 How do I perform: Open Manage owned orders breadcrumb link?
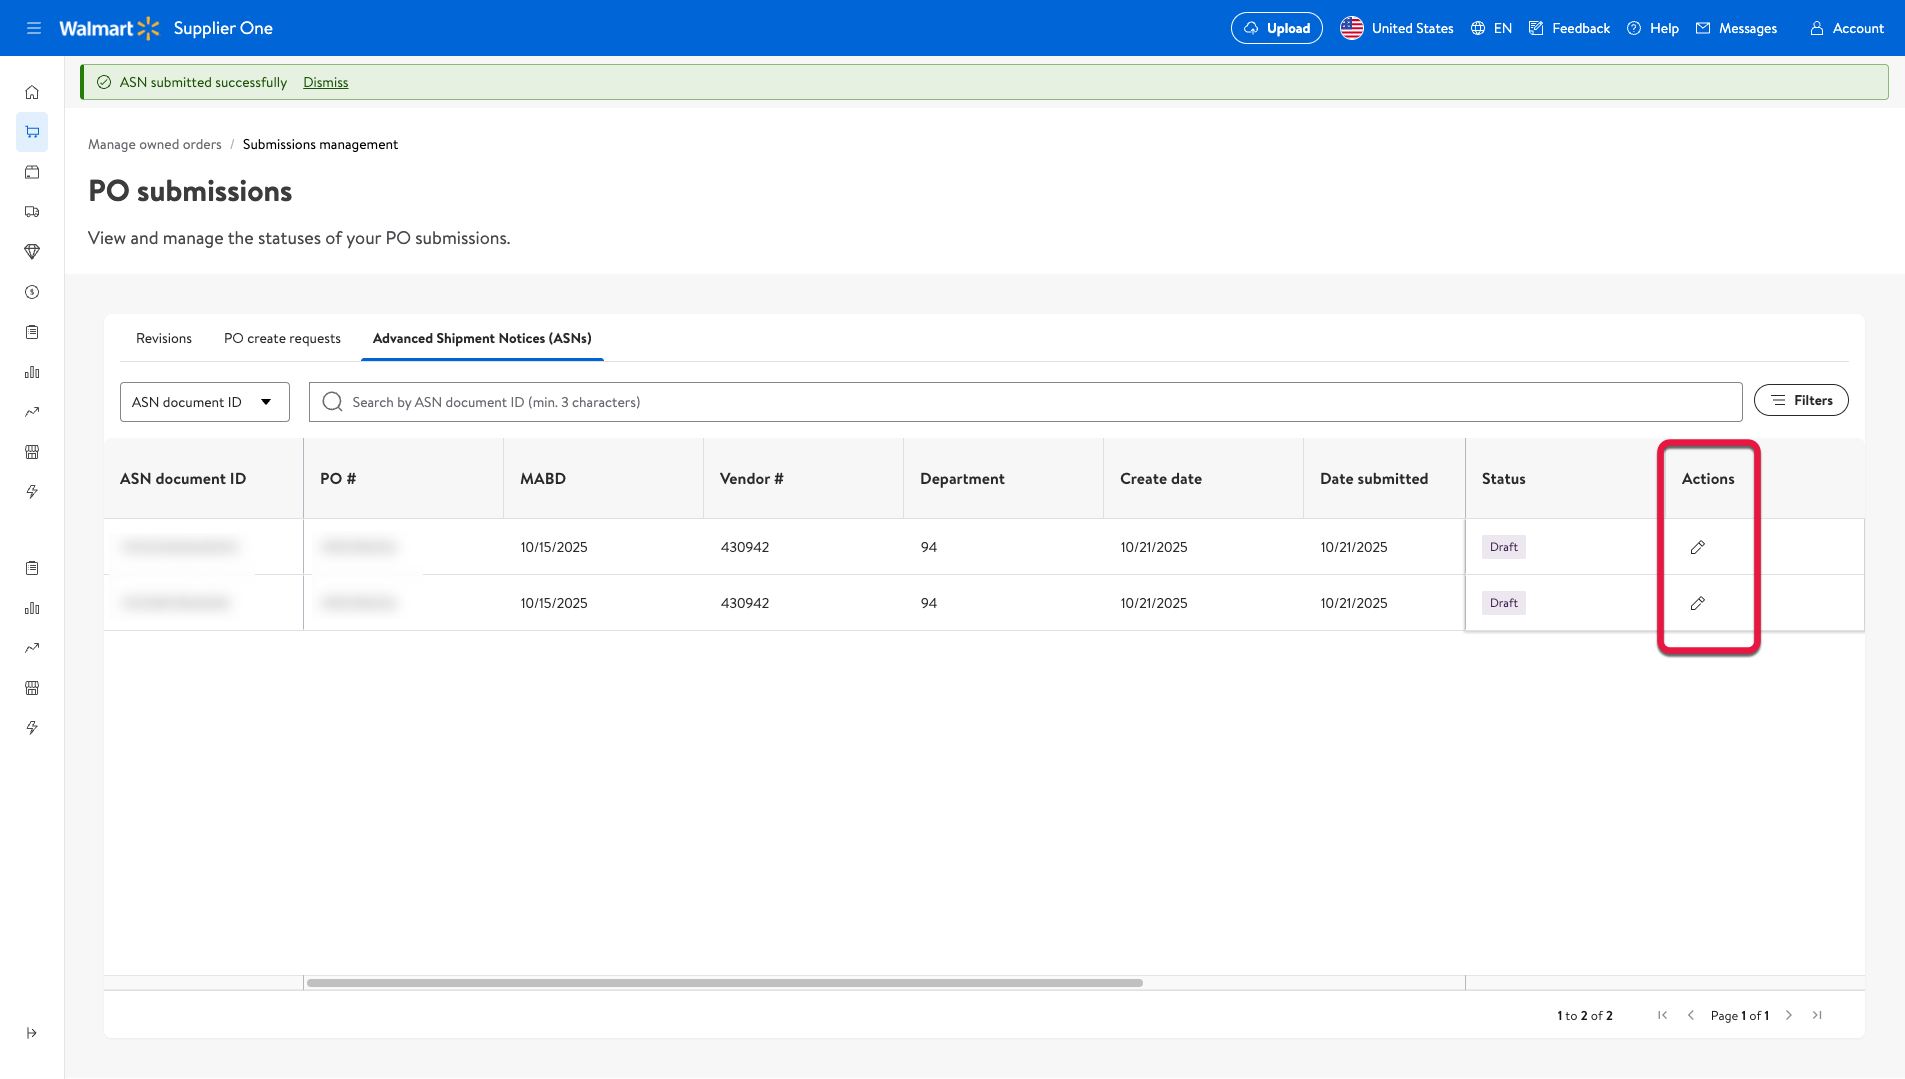click(x=155, y=144)
